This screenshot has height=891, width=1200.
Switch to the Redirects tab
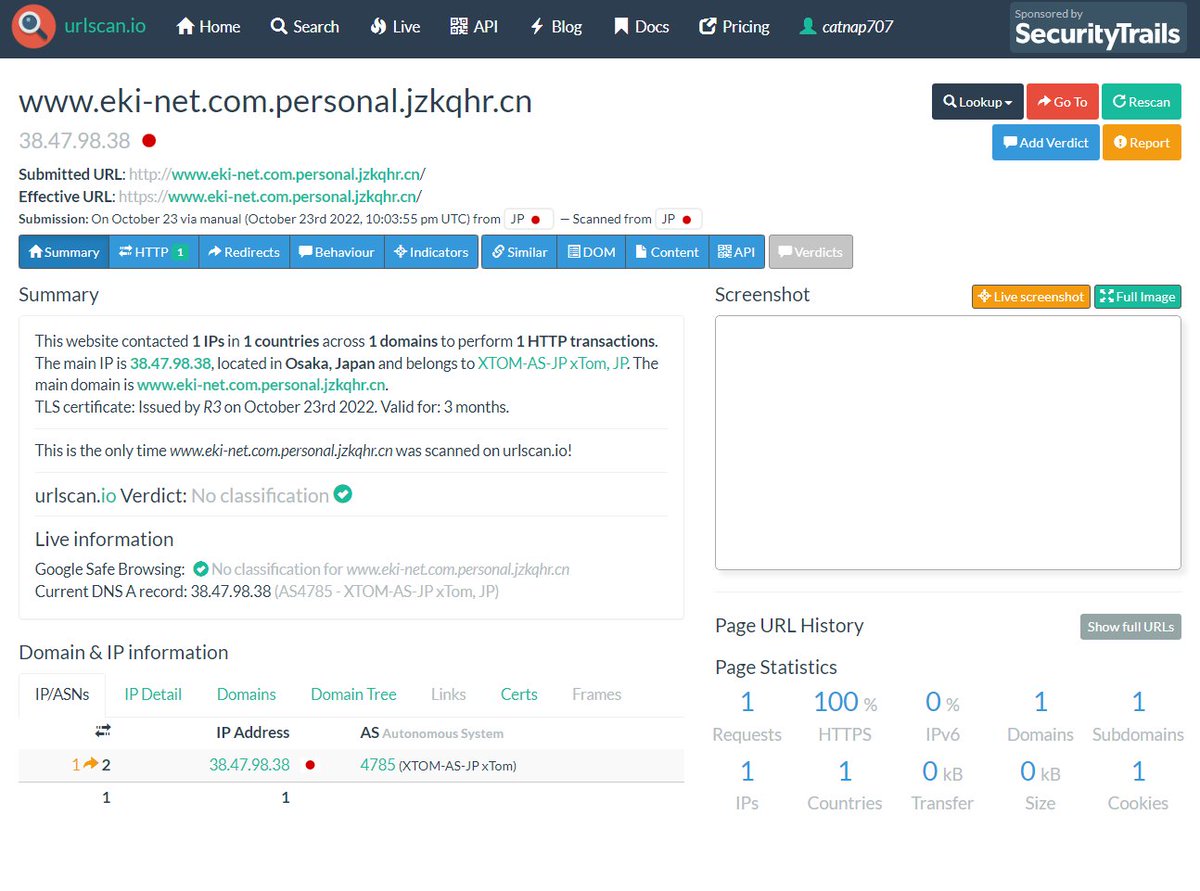(244, 252)
